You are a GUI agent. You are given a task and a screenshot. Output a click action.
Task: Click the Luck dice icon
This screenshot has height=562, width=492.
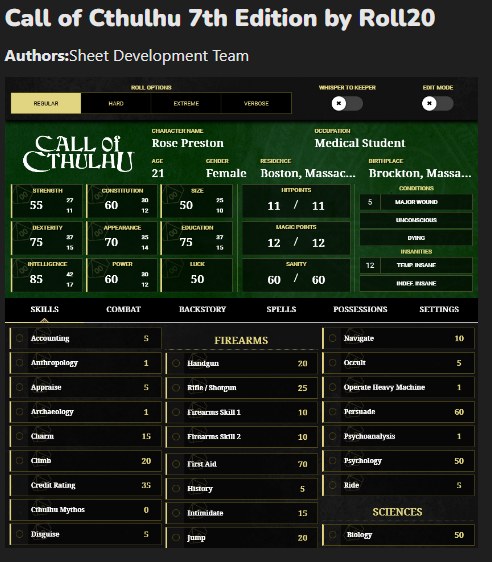click(x=172, y=270)
